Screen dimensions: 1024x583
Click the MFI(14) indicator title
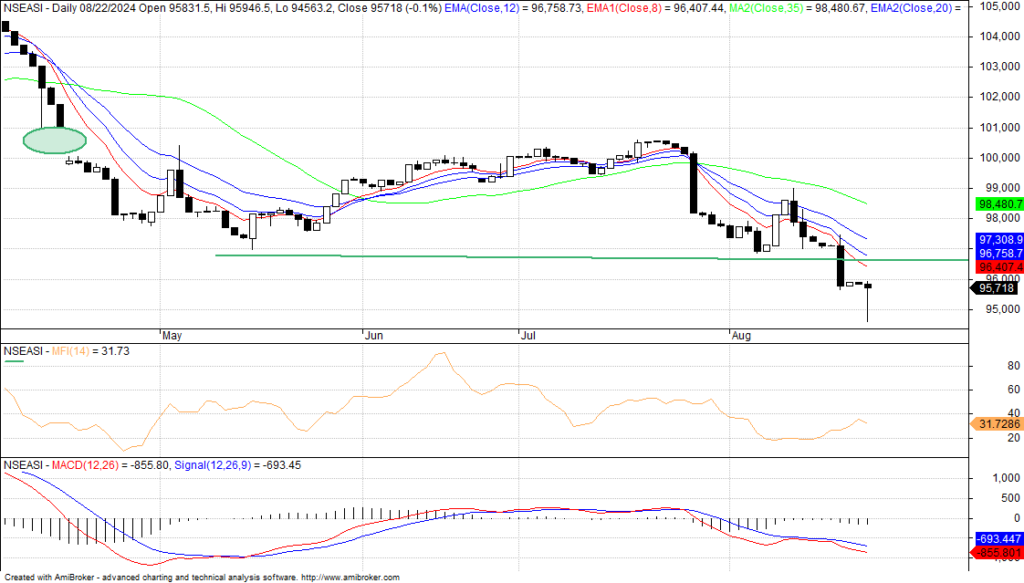click(68, 351)
